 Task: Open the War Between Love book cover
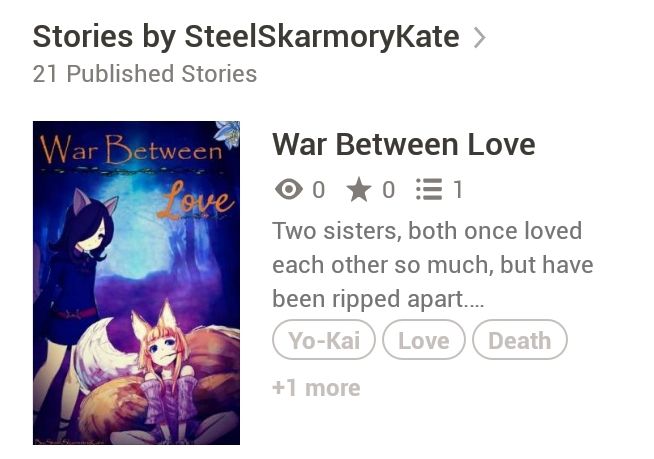tap(136, 283)
